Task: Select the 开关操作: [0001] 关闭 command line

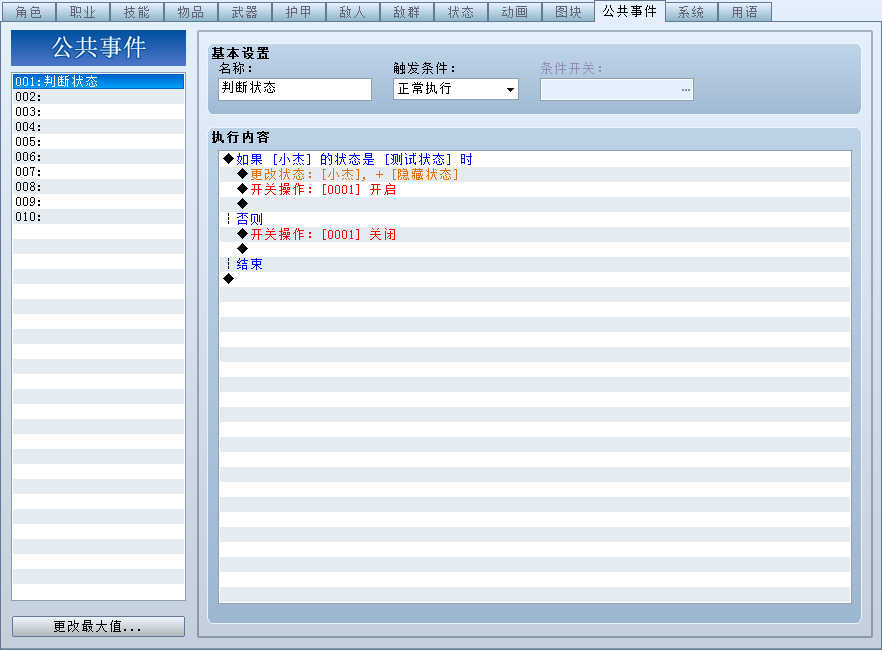Action: (x=534, y=234)
